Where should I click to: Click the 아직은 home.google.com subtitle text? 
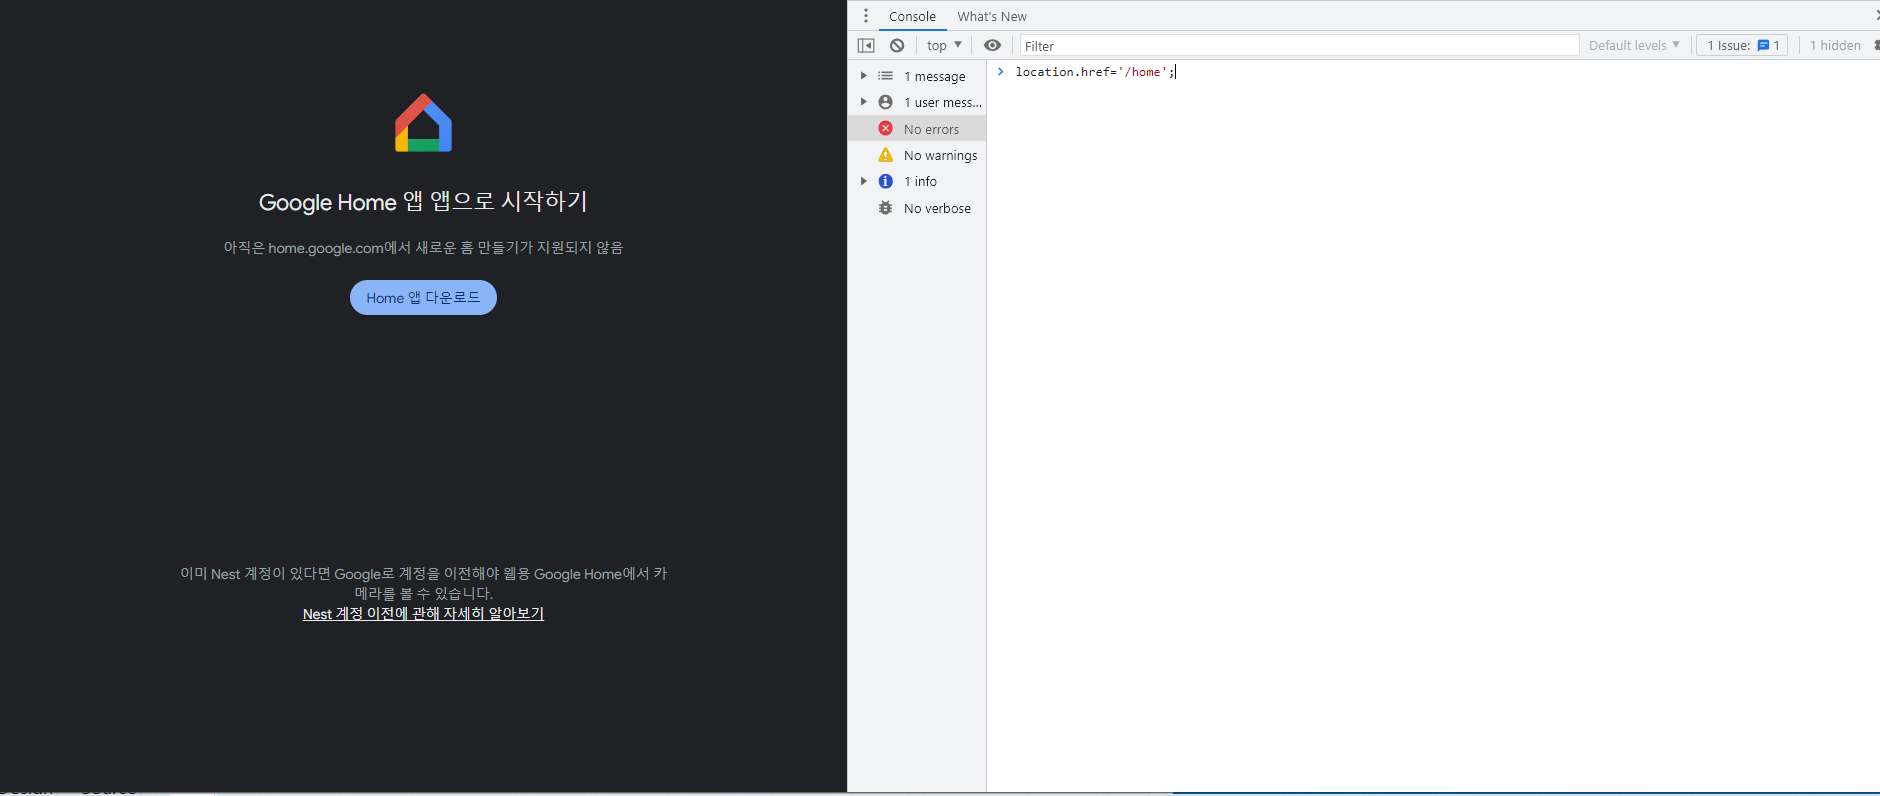[423, 247]
